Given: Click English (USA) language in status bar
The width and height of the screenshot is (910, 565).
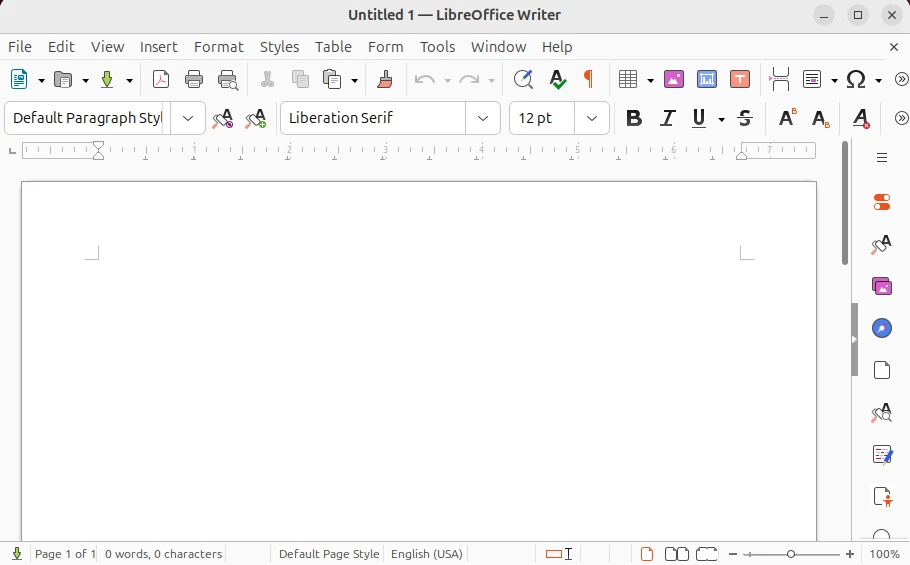Looking at the screenshot, I should point(427,554).
